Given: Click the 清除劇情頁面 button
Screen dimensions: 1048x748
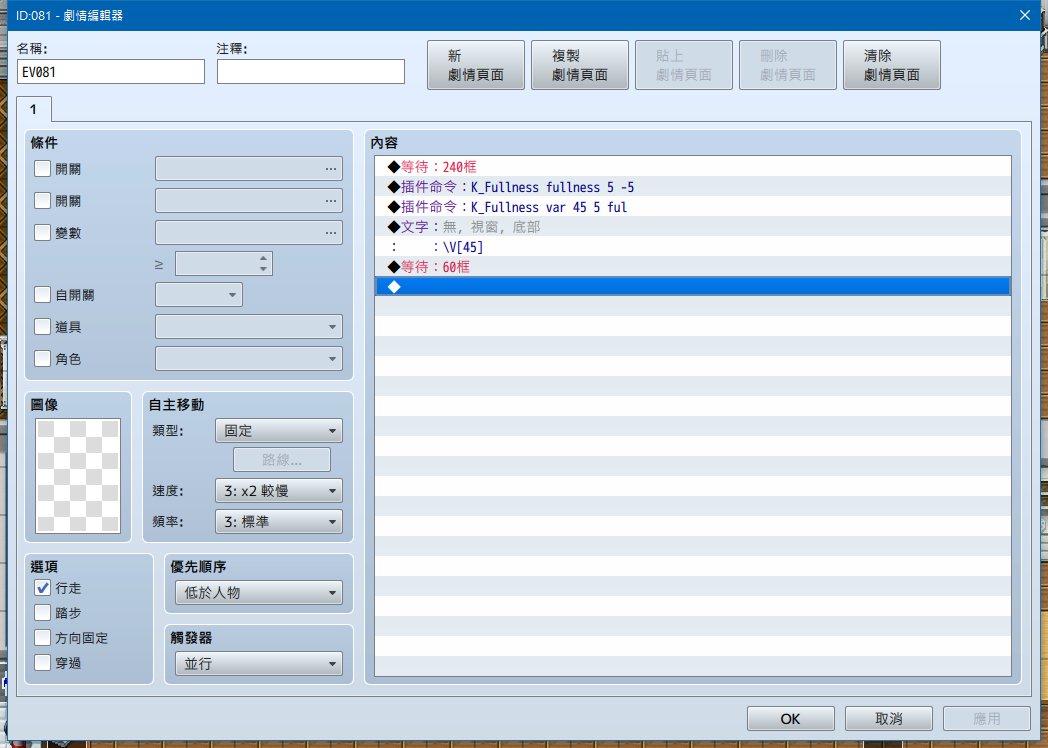Looking at the screenshot, I should [892, 65].
